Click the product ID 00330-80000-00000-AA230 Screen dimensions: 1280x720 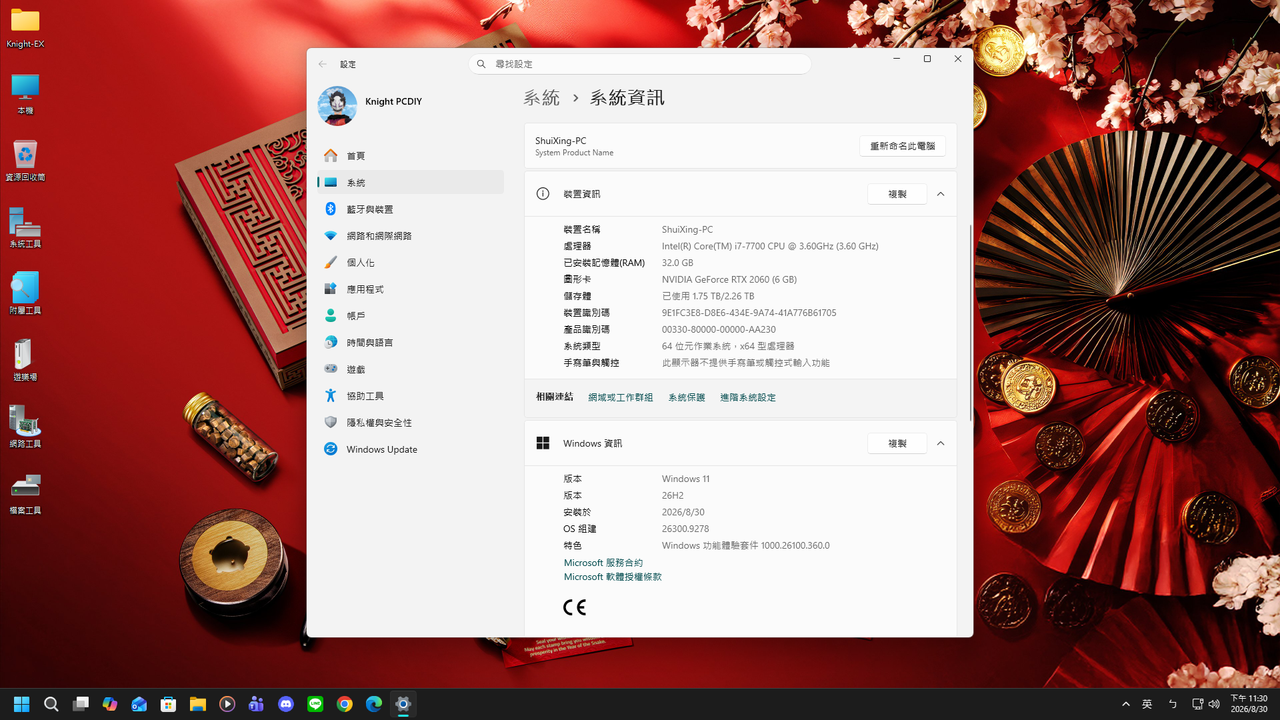pos(719,330)
